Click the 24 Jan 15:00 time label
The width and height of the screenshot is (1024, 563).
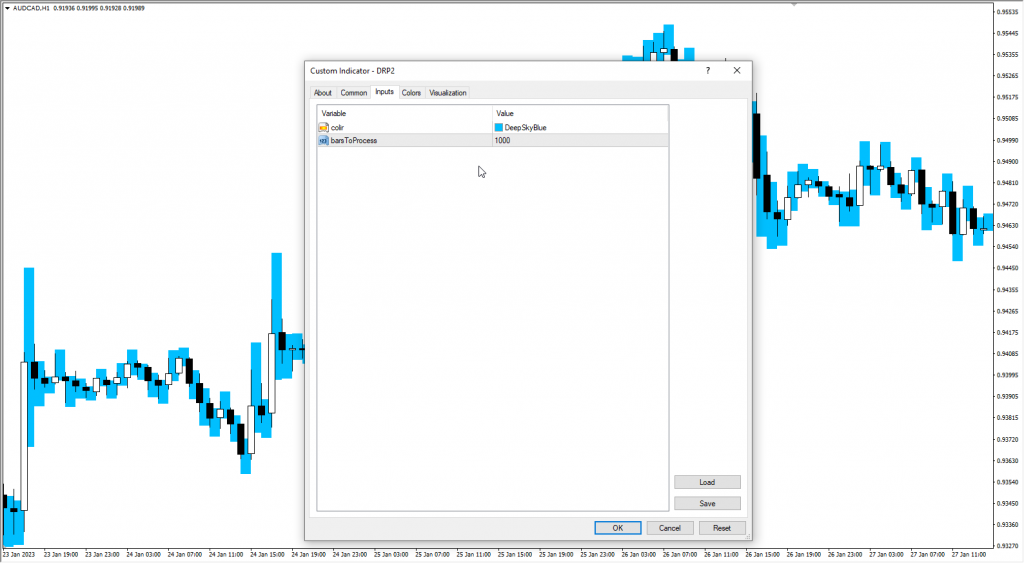pos(267,555)
